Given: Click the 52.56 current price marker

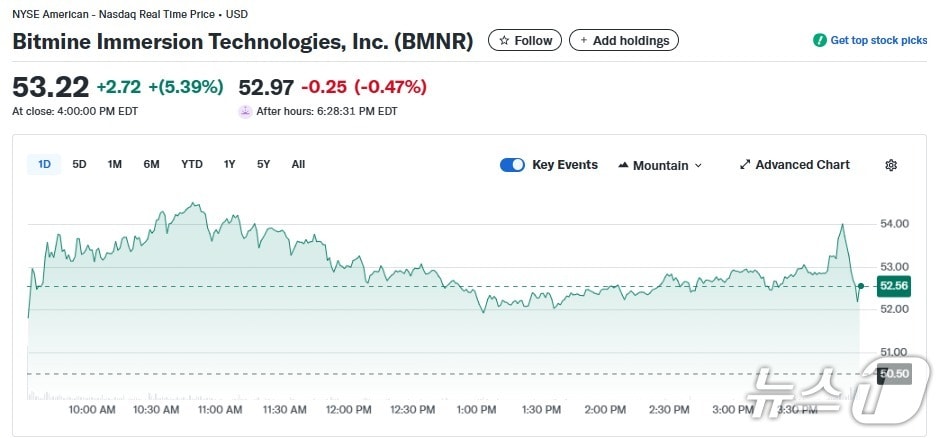Looking at the screenshot, I should [893, 286].
